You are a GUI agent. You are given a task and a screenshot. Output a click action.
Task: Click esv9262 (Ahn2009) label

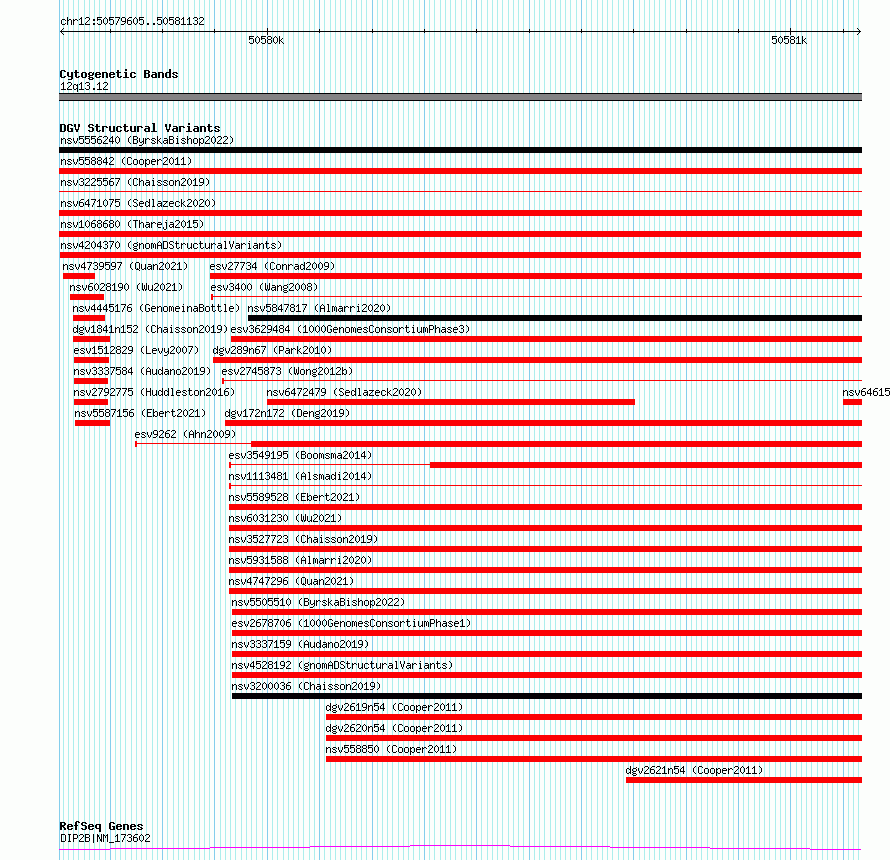(185, 434)
